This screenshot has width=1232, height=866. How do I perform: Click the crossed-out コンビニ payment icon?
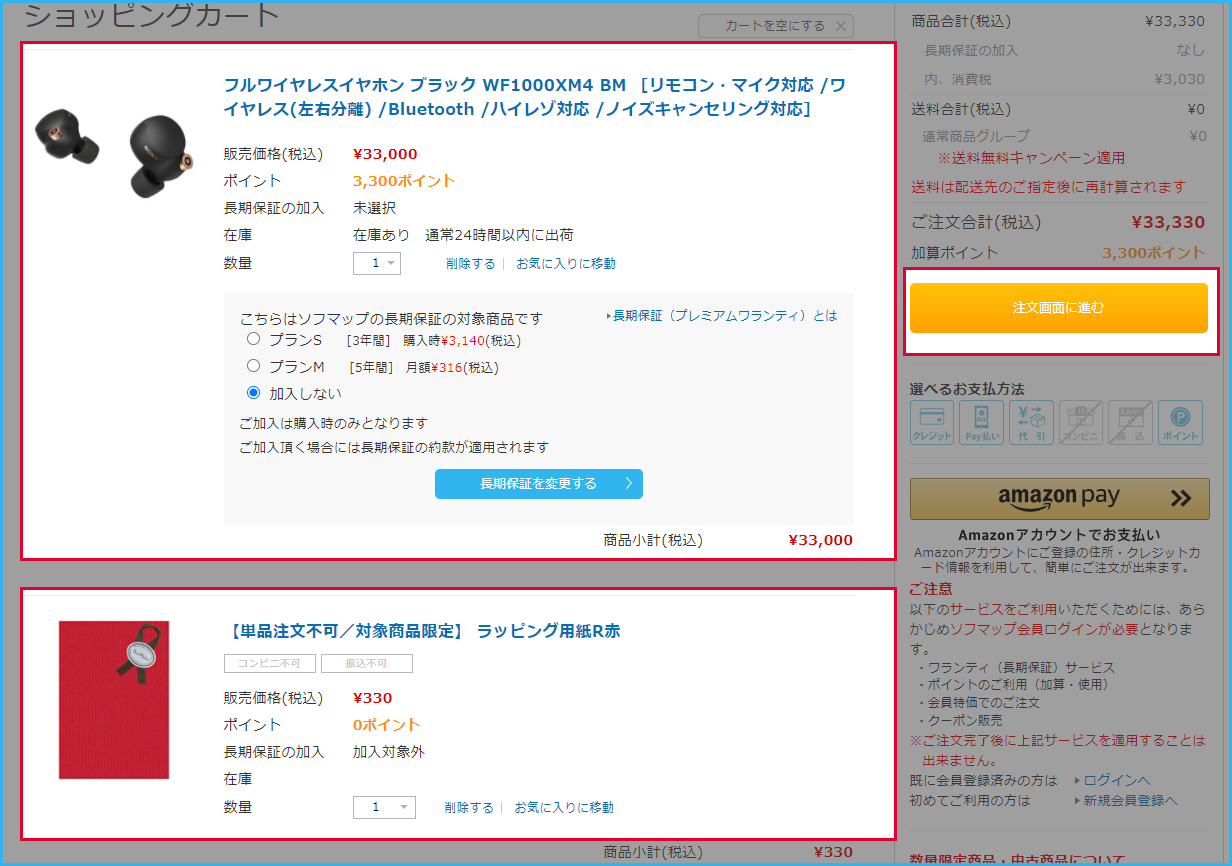1081,423
